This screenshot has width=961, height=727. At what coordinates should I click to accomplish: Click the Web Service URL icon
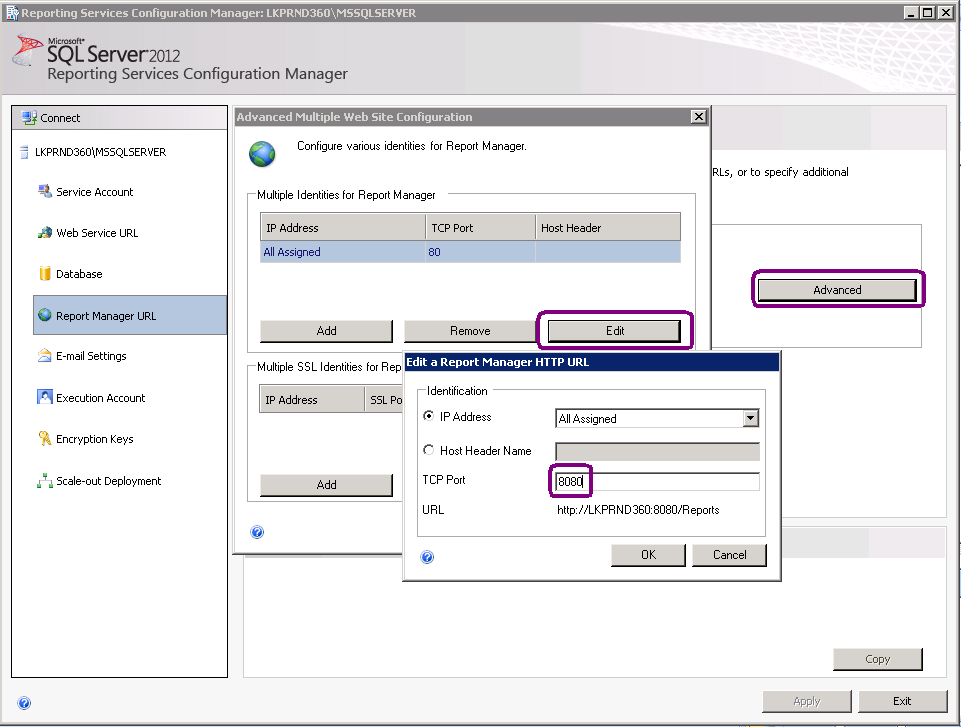click(x=45, y=232)
